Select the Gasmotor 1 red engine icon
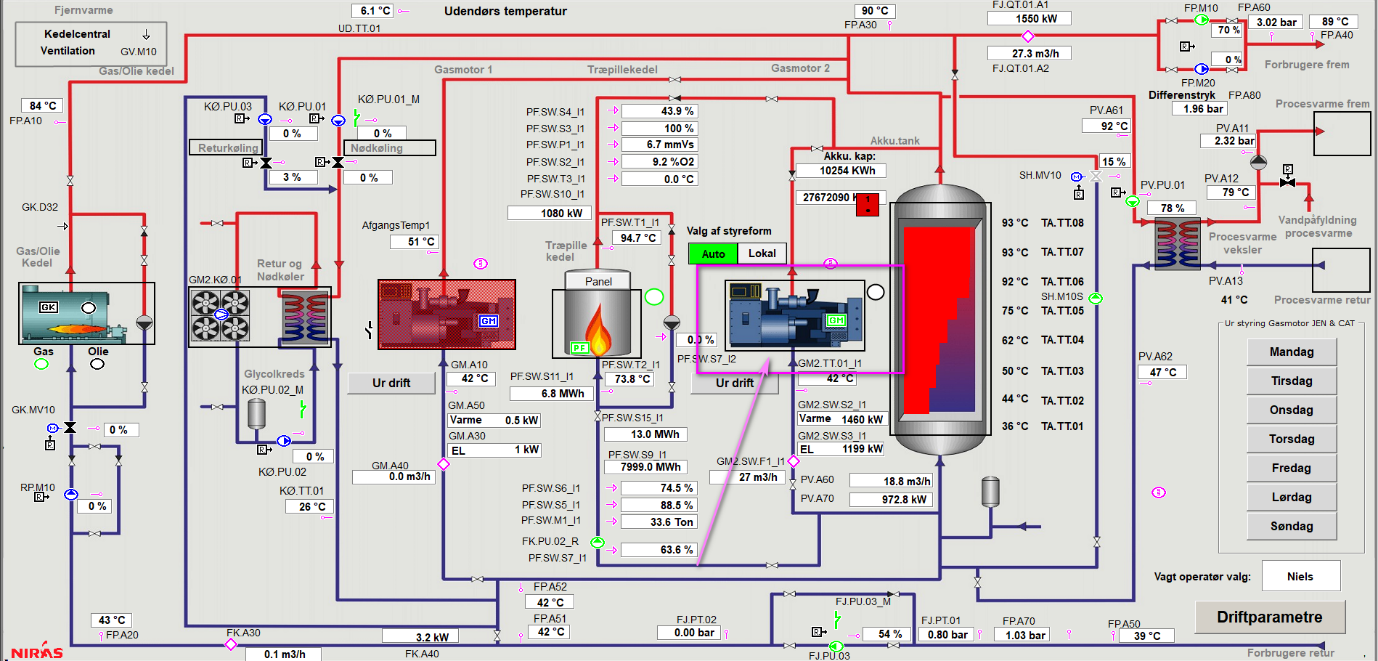Image resolution: width=1378 pixels, height=661 pixels. (x=446, y=314)
